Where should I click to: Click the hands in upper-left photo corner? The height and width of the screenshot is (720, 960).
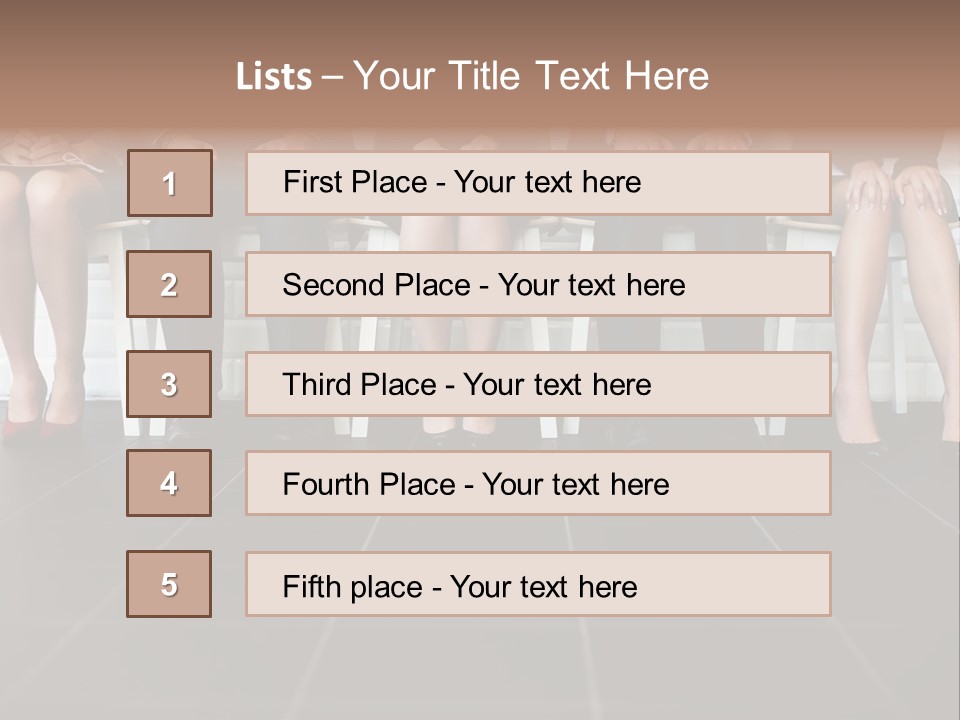coord(50,155)
